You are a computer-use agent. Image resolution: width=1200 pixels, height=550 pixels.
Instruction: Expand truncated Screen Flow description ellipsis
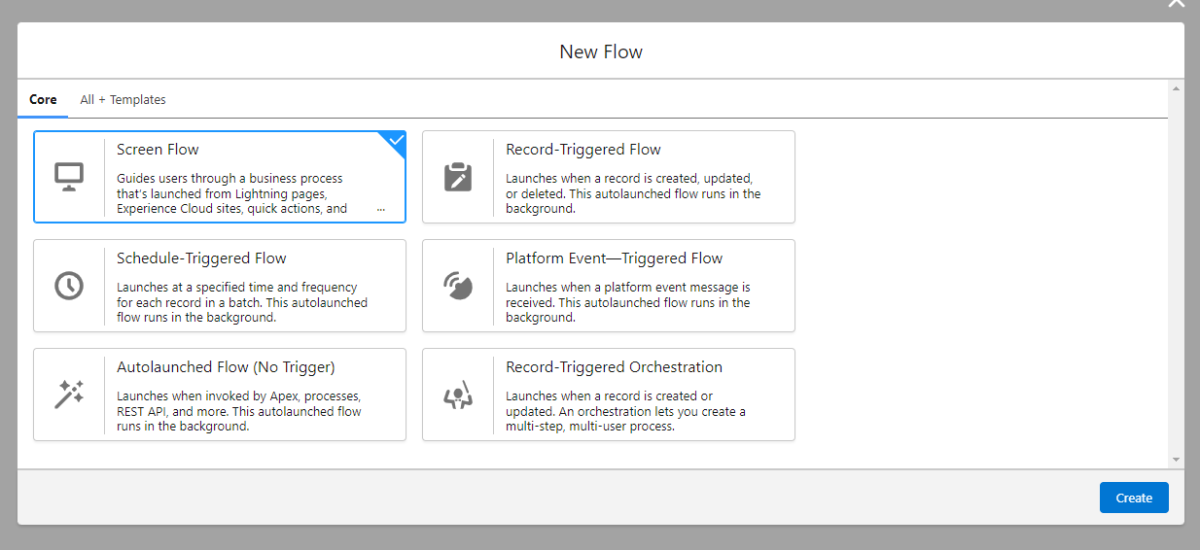click(380, 210)
